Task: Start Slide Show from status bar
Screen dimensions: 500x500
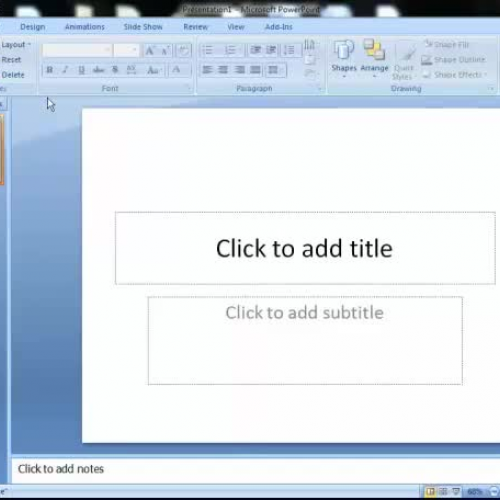Action: point(456,492)
